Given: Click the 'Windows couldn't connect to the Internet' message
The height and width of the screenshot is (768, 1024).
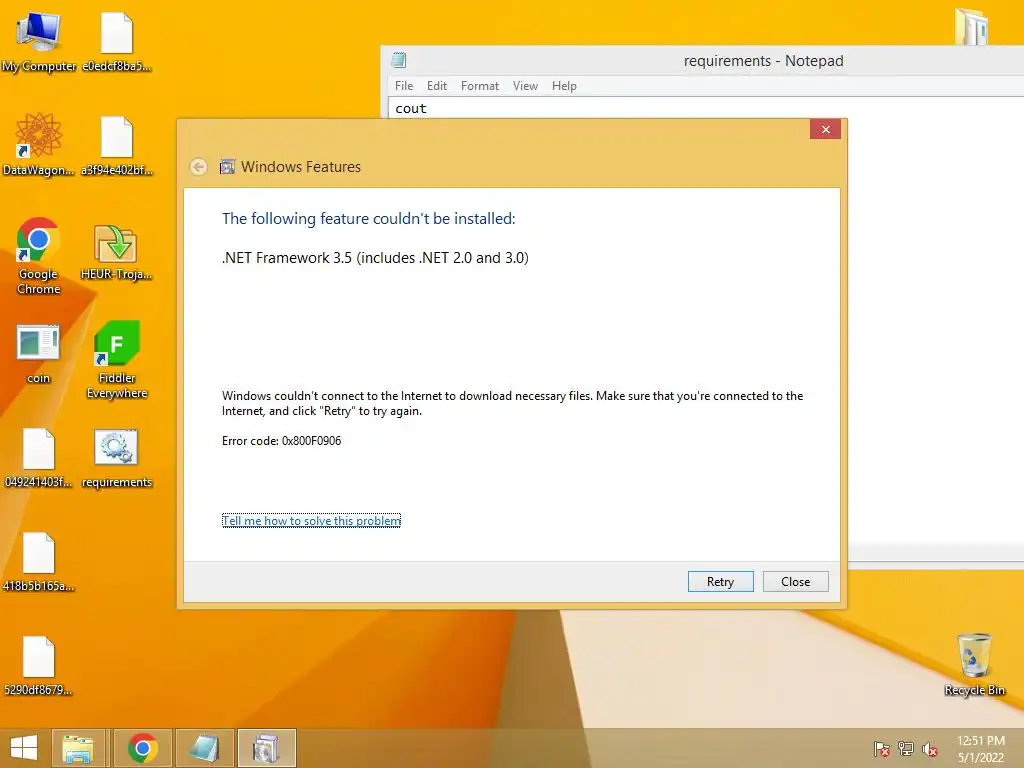Looking at the screenshot, I should click(x=513, y=403).
